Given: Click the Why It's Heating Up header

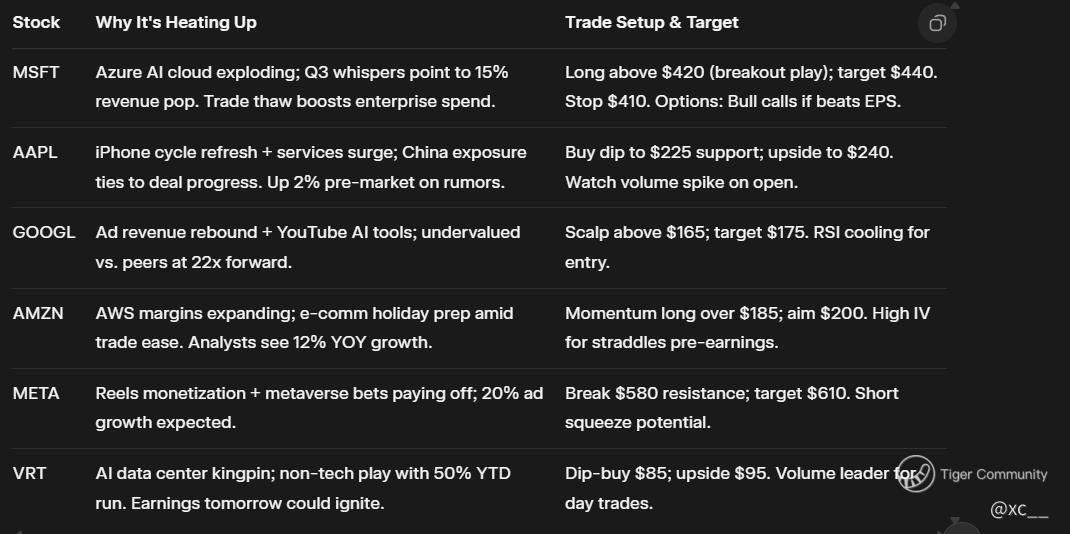Looking at the screenshot, I should [x=176, y=22].
